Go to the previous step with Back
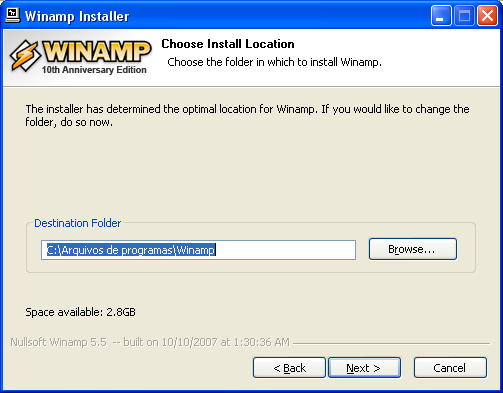The width and height of the screenshot is (503, 393). click(289, 368)
